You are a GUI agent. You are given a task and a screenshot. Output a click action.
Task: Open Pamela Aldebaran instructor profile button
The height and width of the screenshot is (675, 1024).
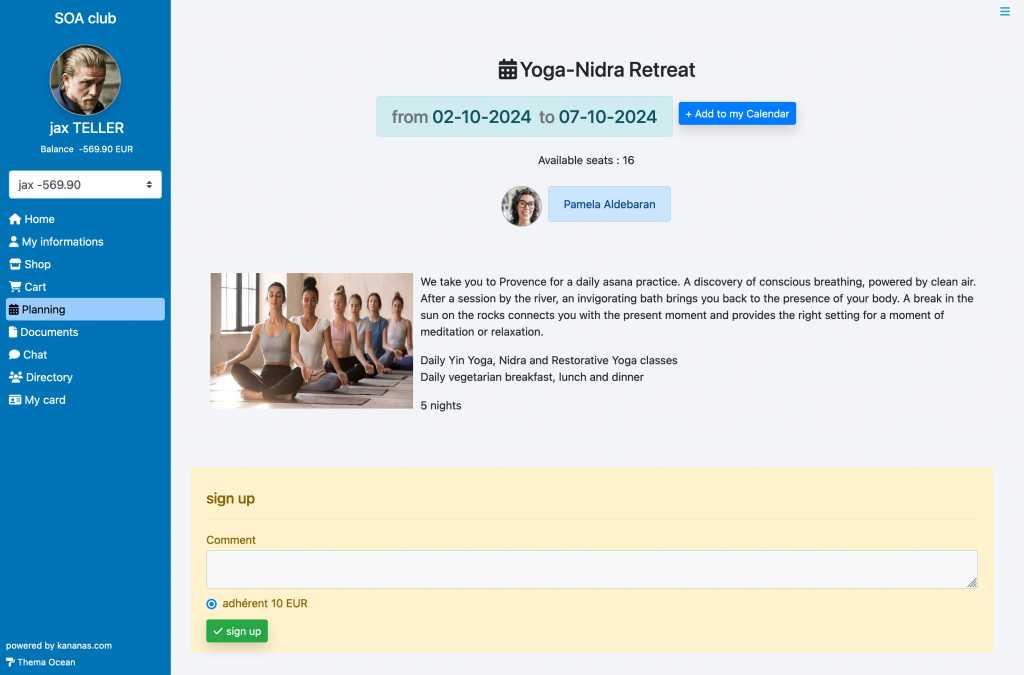[x=609, y=204]
